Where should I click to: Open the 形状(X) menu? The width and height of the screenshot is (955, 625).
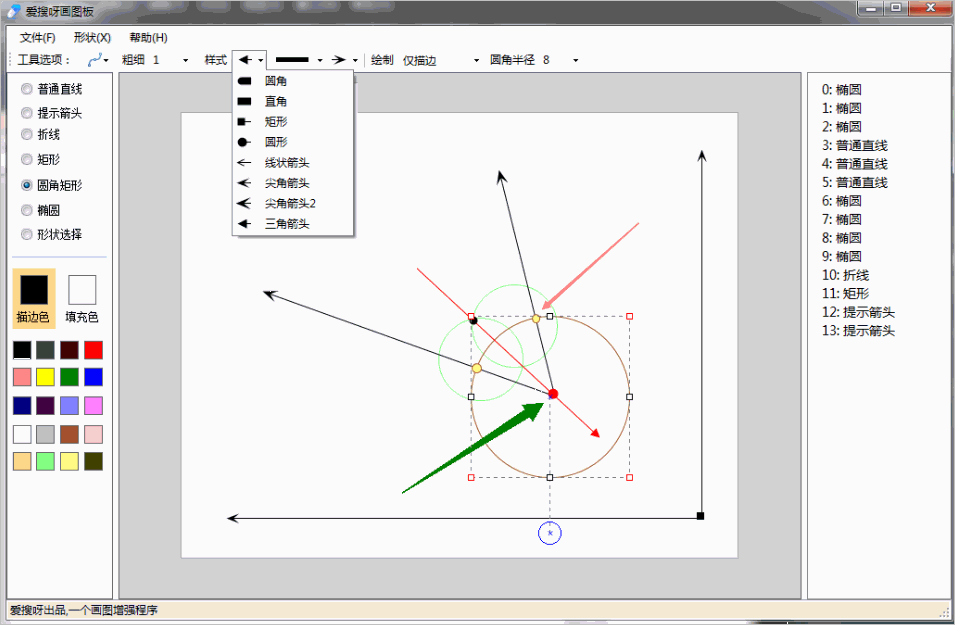coord(92,38)
